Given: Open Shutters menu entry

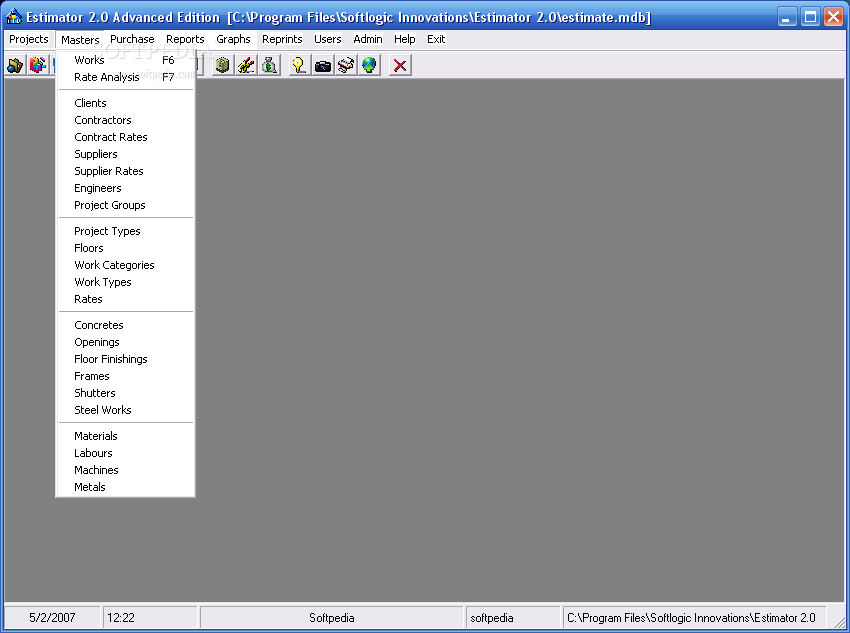Looking at the screenshot, I should 125,393.
